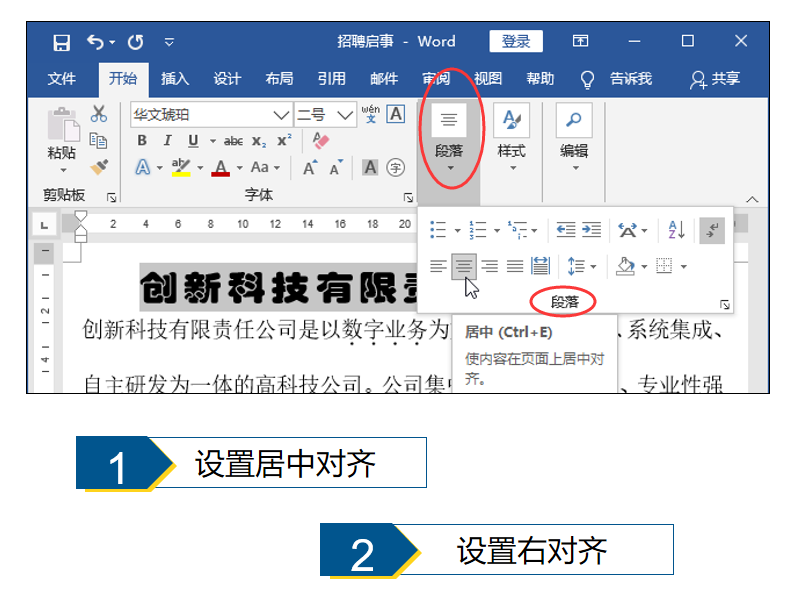Click the Sort A-Z icon

click(x=676, y=230)
